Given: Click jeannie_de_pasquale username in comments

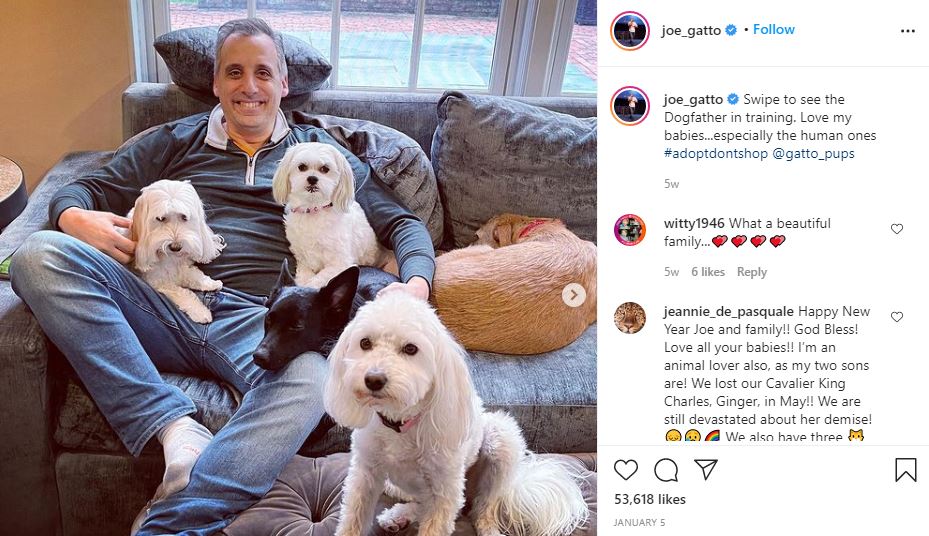Looking at the screenshot, I should (x=729, y=312).
